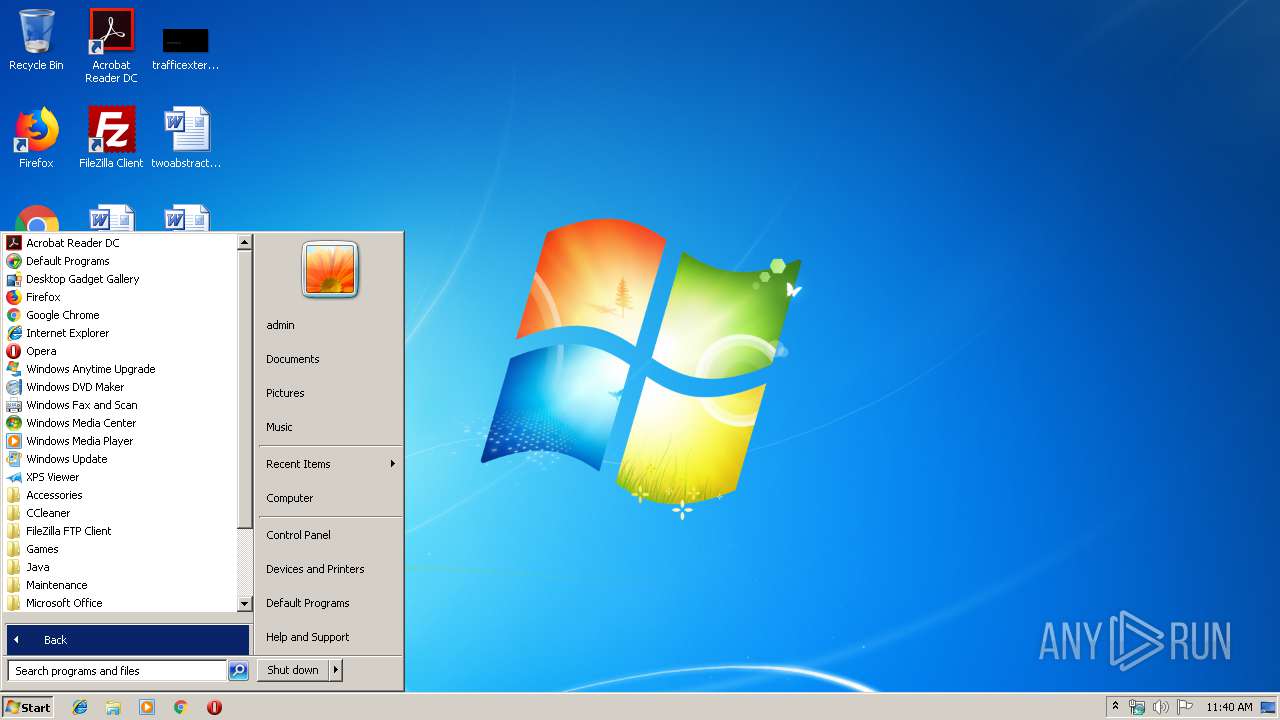Click the Shut down button

point(293,670)
